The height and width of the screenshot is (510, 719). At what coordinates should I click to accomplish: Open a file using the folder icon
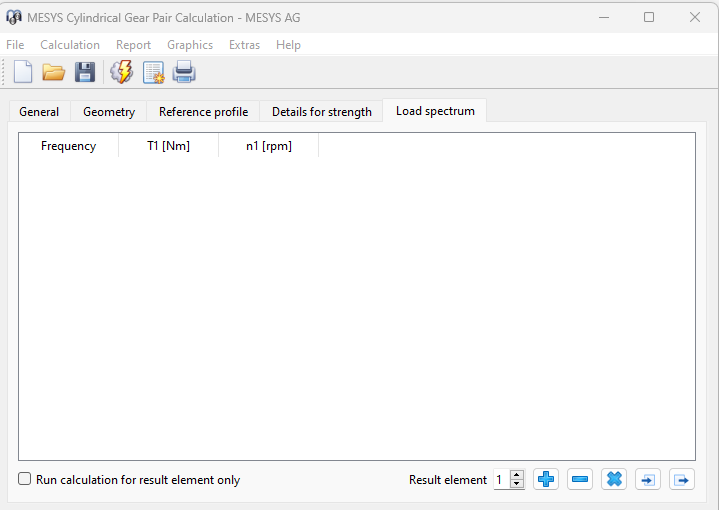point(54,72)
